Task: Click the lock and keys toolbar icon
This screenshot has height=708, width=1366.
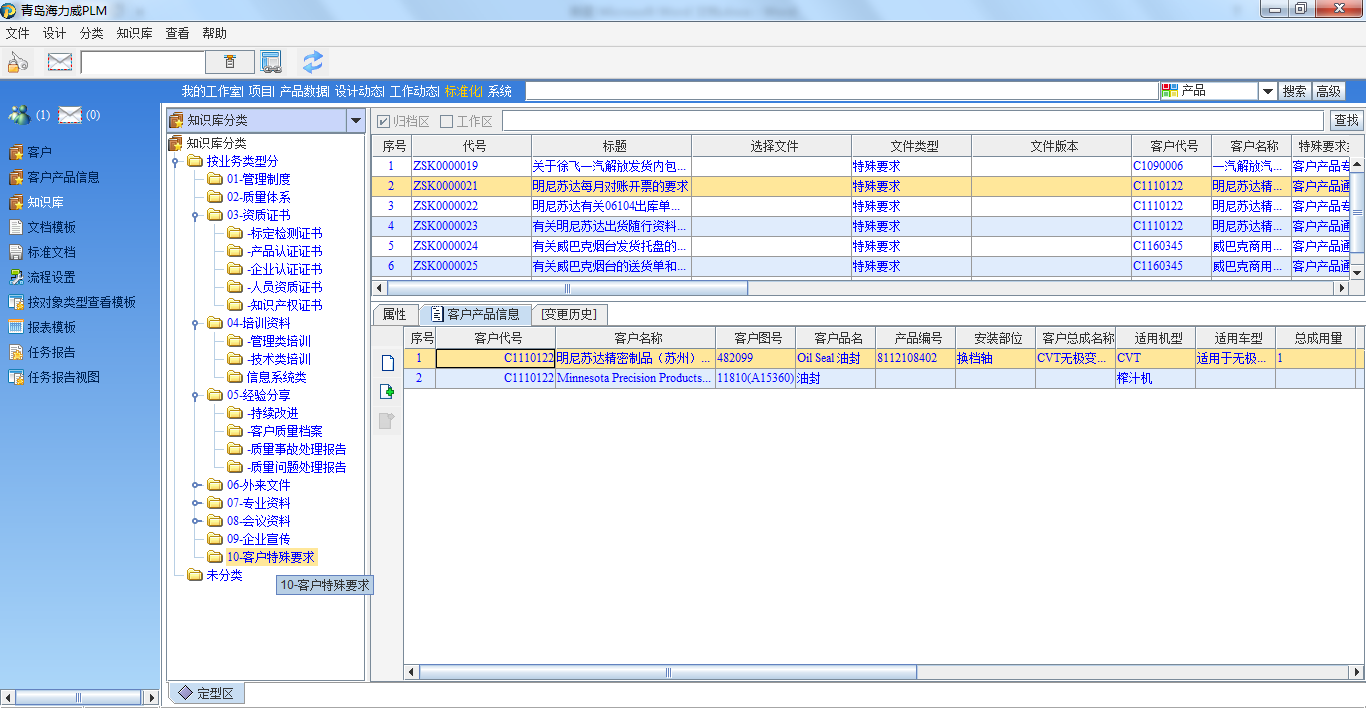Action: click(18, 62)
